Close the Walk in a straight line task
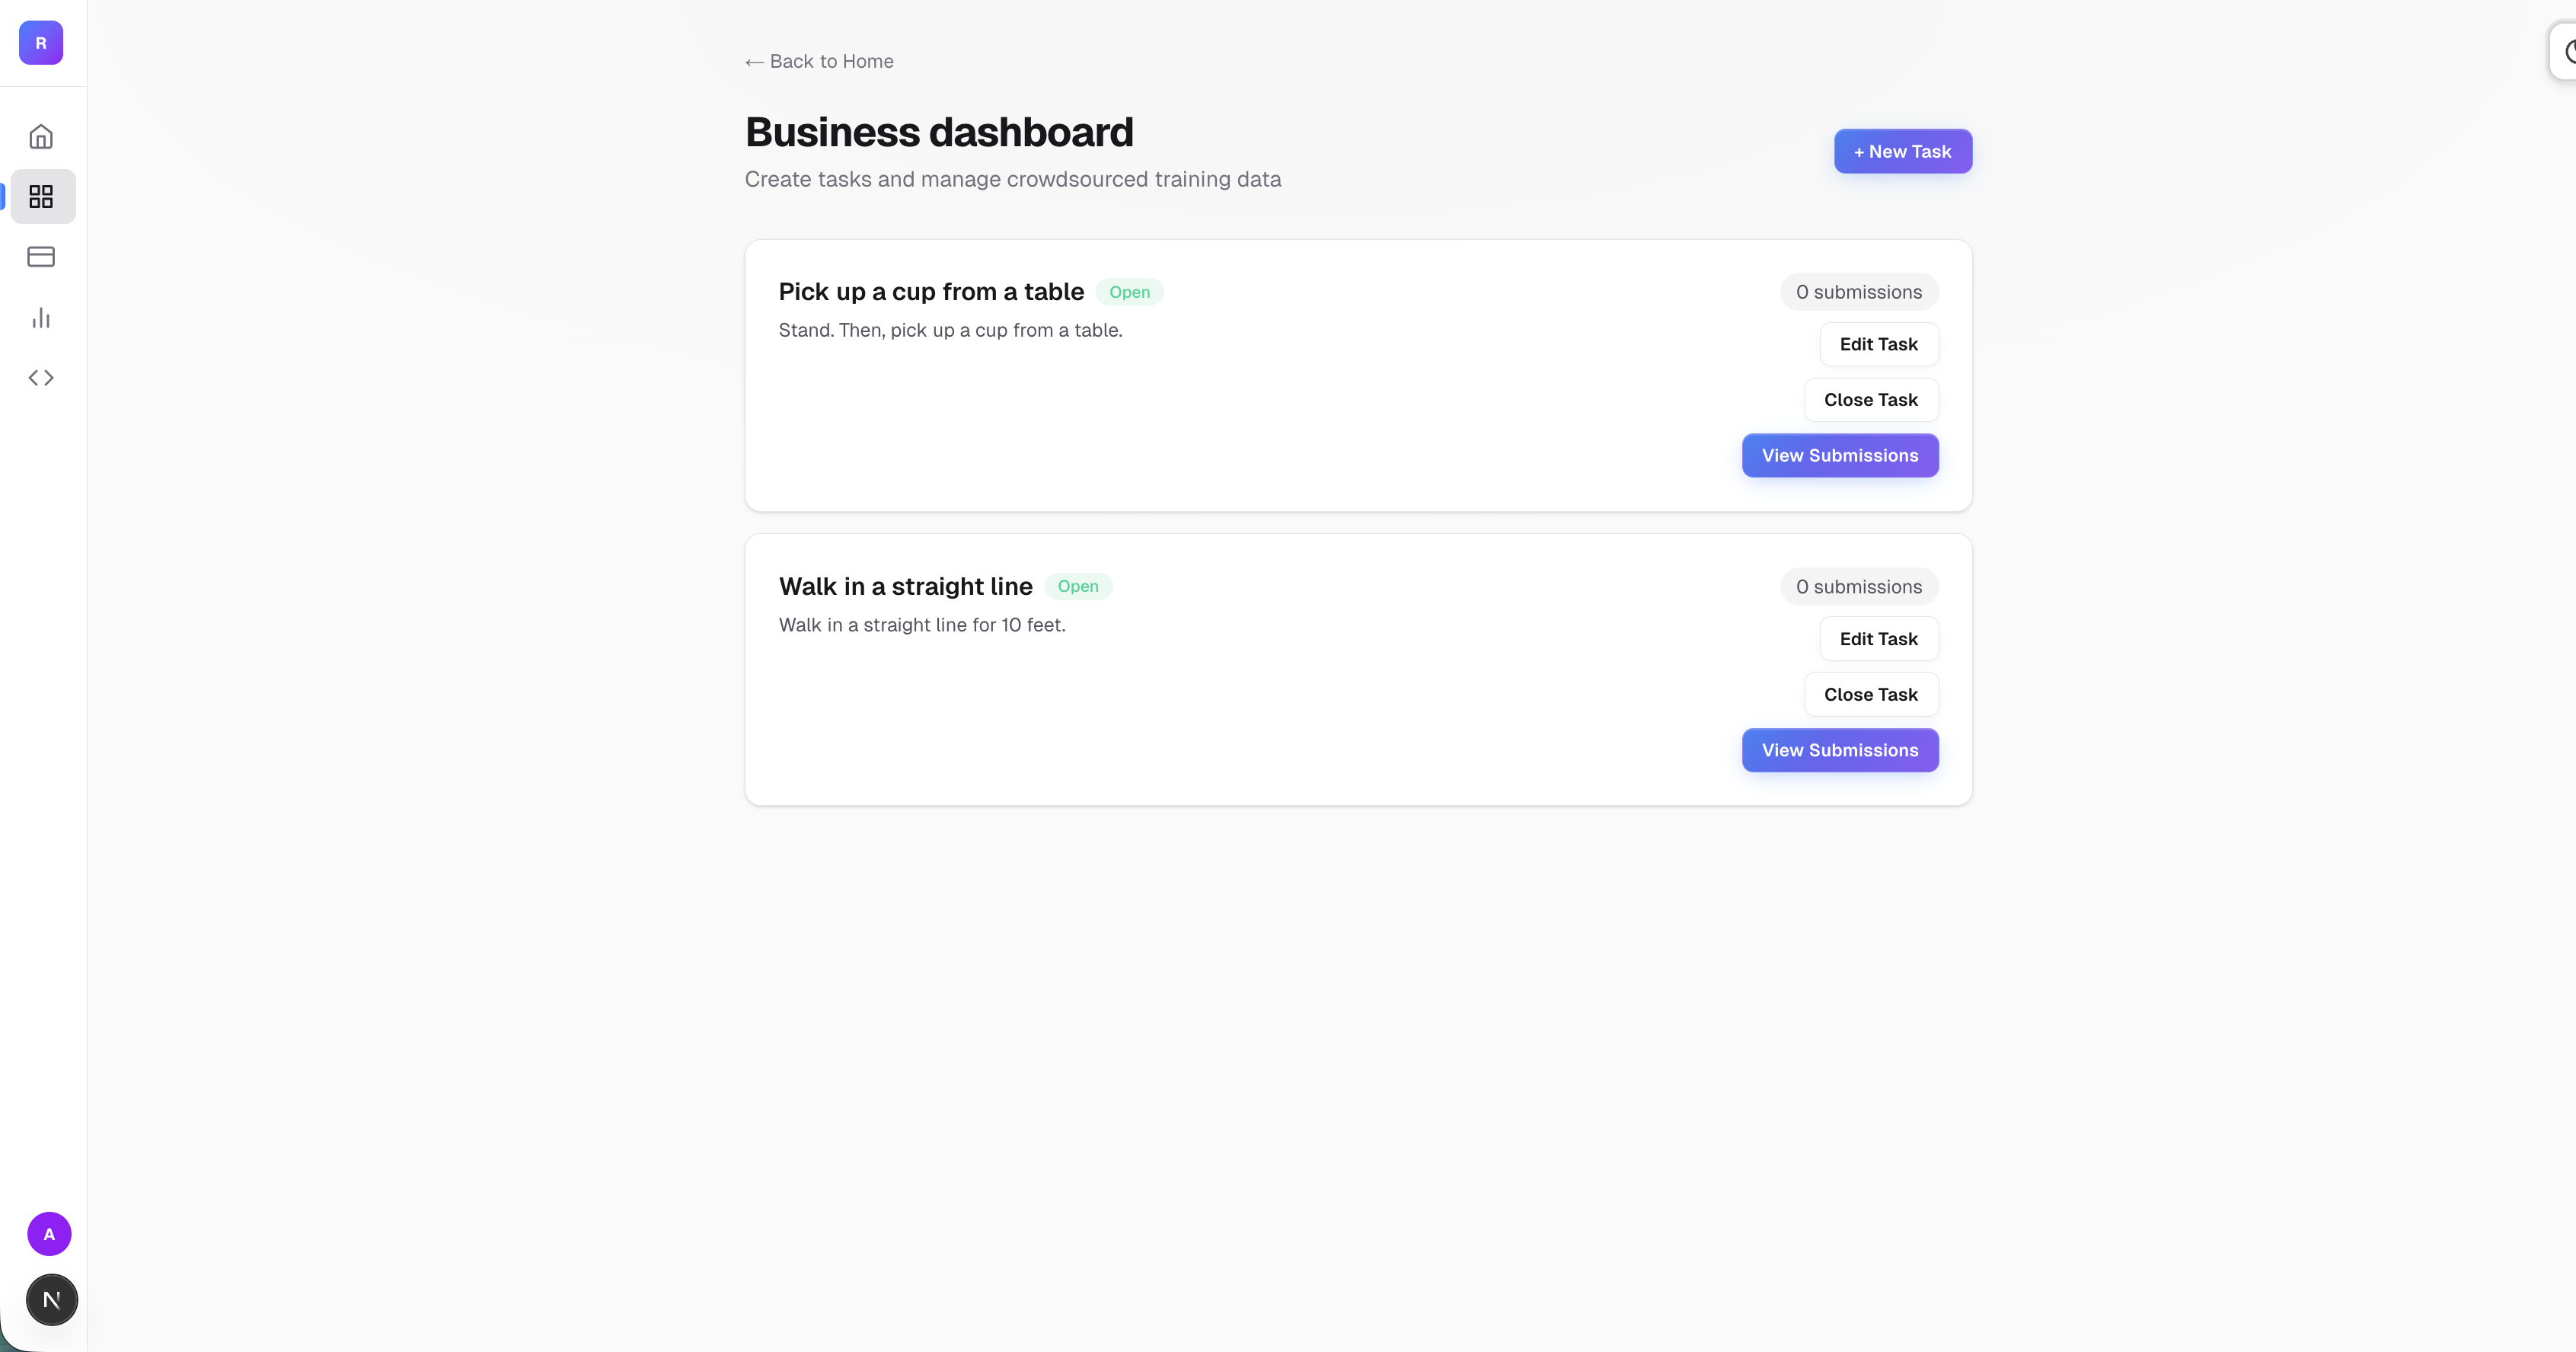 (1870, 695)
